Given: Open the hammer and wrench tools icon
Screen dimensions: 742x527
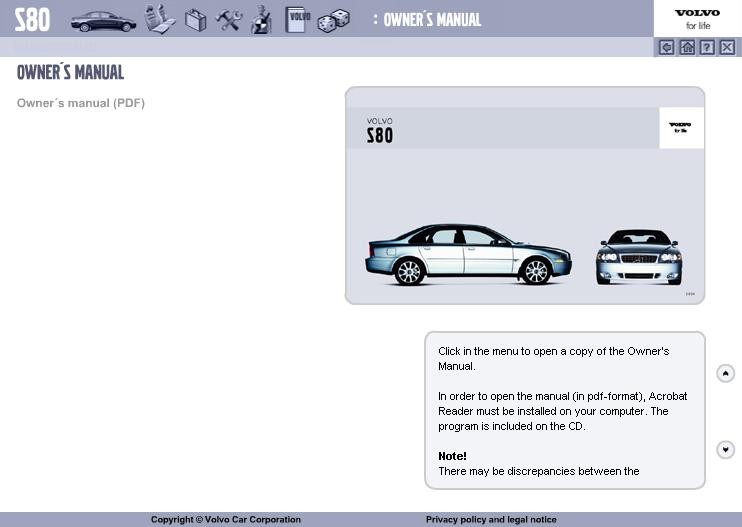Looking at the screenshot, I should pyautogui.click(x=229, y=20).
